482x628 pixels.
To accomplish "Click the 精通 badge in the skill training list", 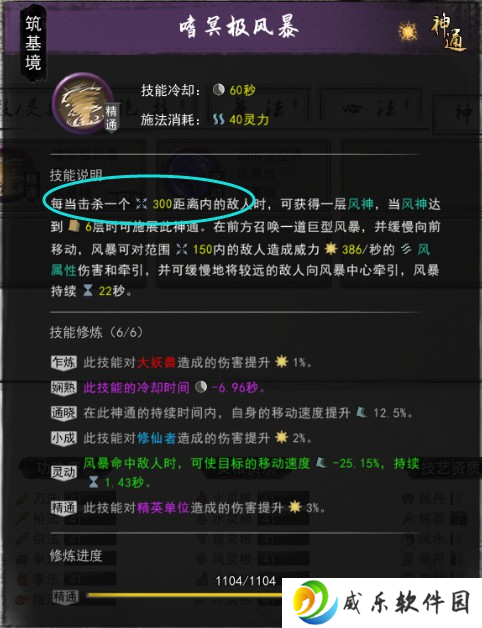I will tap(64, 508).
